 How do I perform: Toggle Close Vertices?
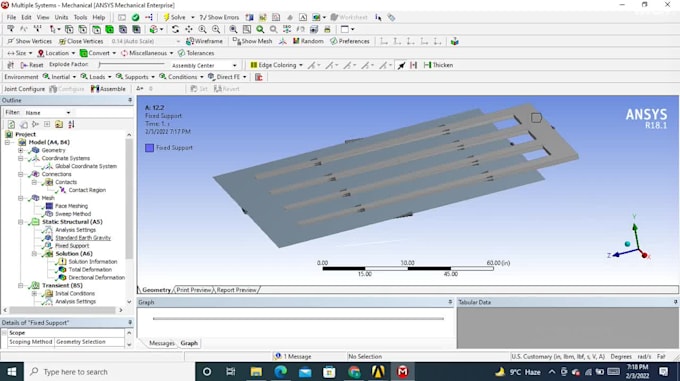81,41
